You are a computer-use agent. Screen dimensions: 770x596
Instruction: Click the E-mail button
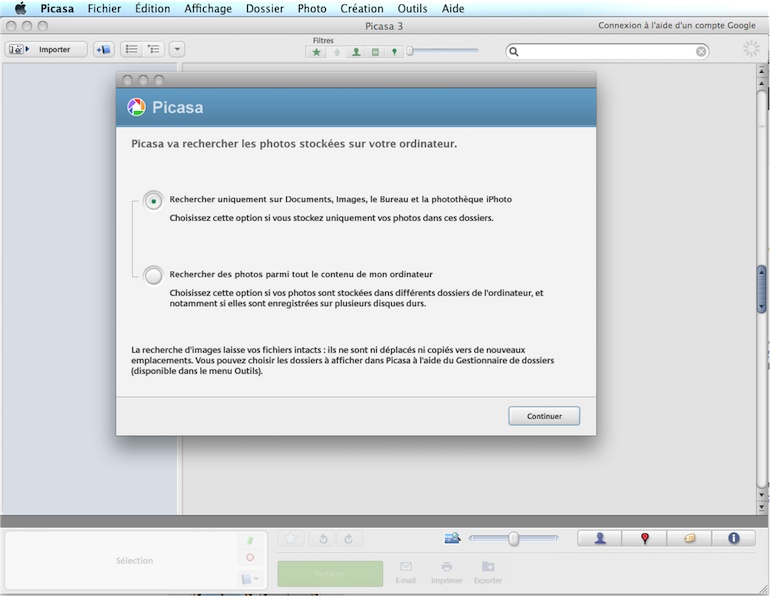(x=406, y=573)
